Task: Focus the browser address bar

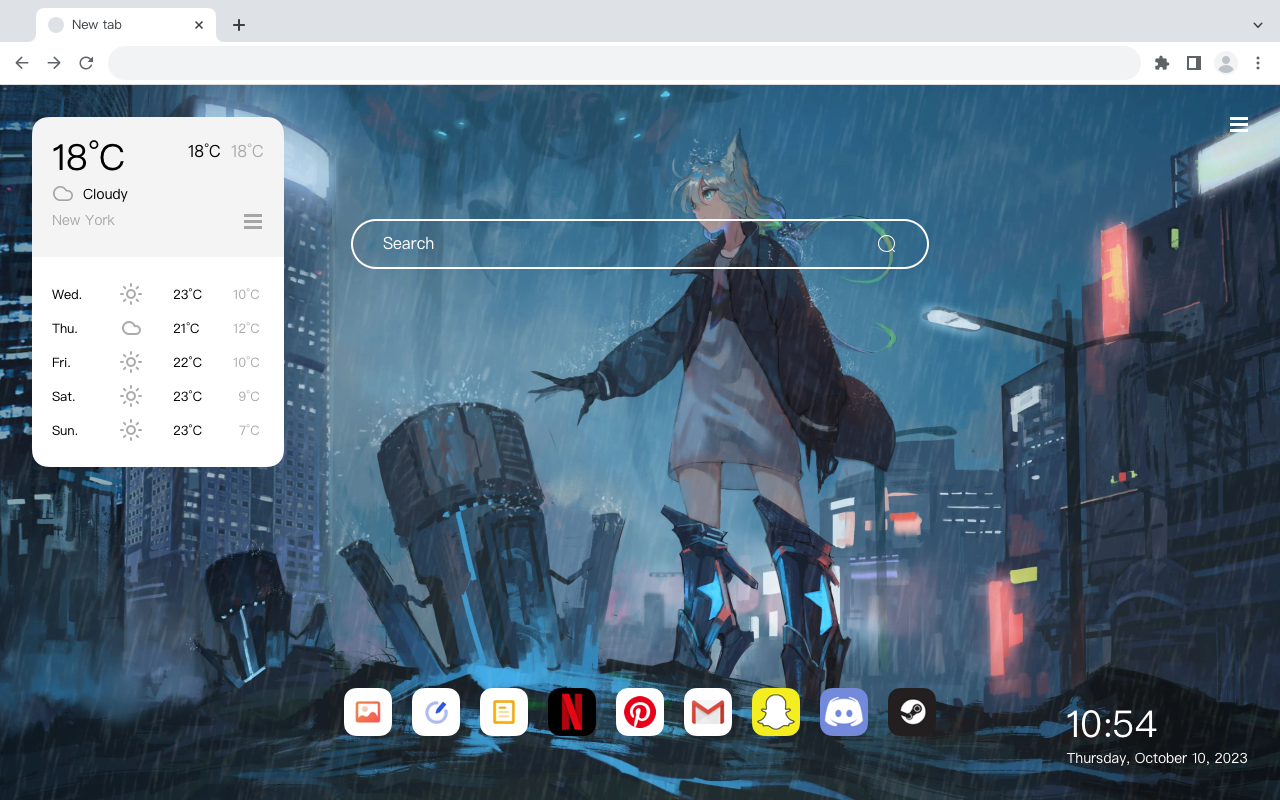Action: (624, 63)
